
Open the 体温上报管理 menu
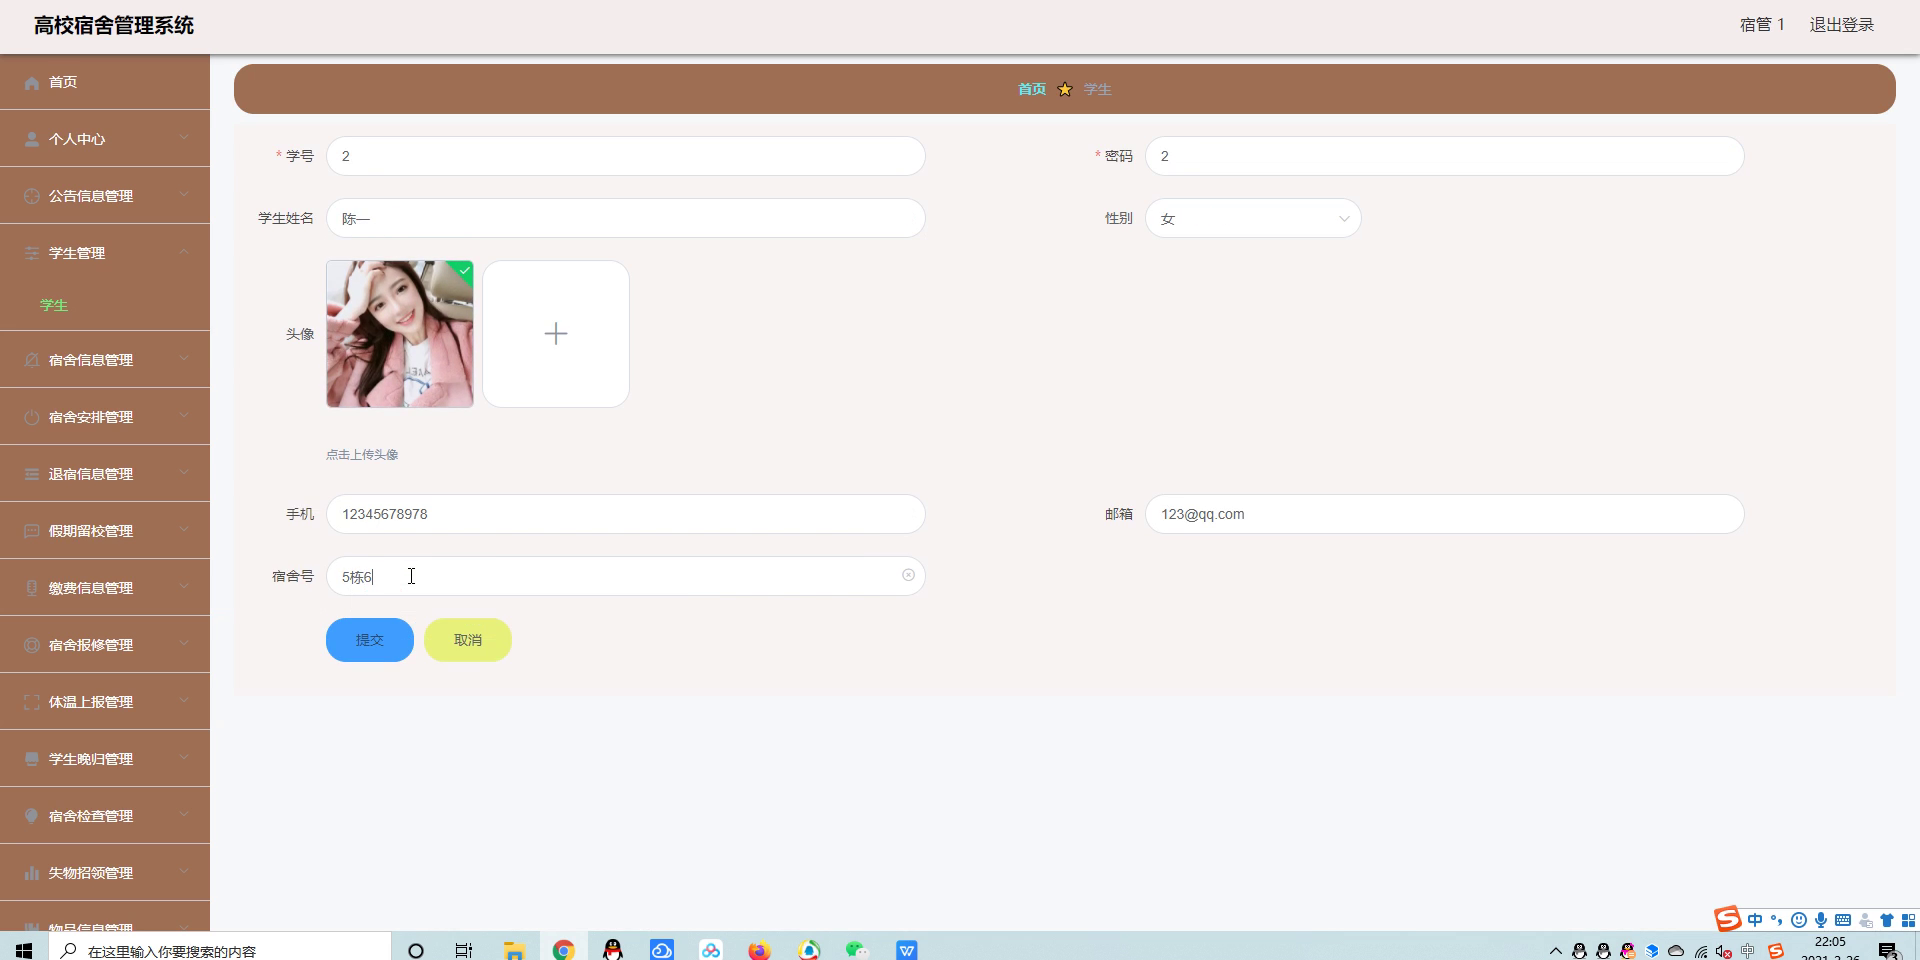(105, 702)
